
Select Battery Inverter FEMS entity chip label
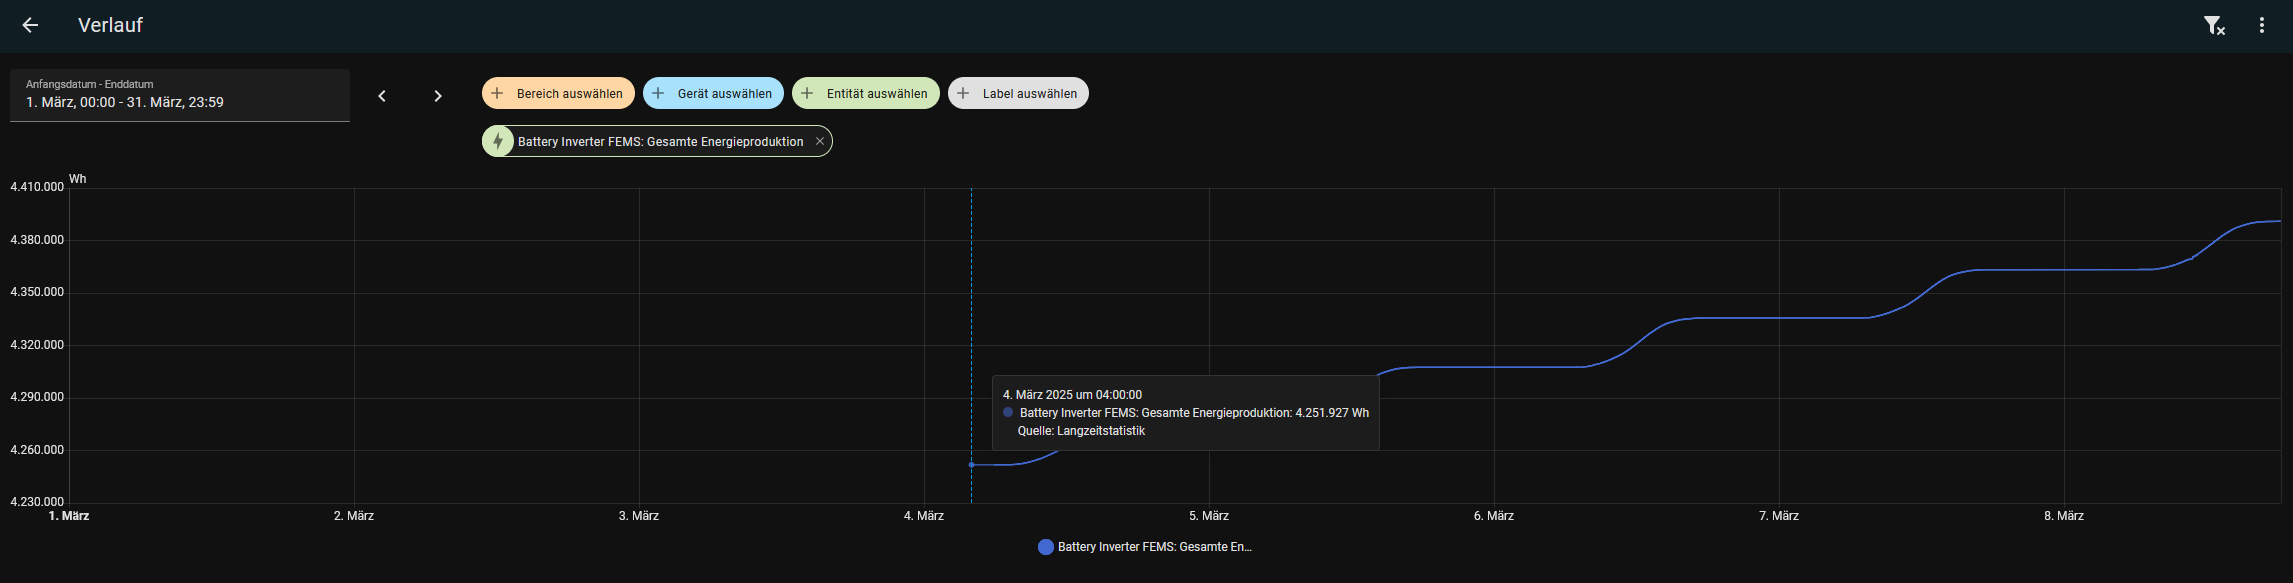pos(660,142)
